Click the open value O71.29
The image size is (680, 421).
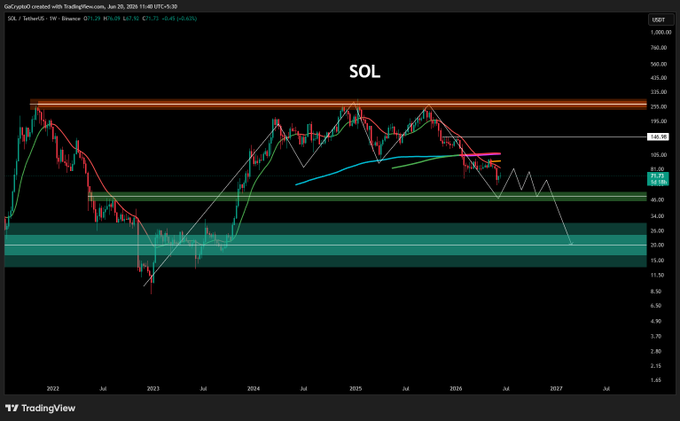pyautogui.click(x=92, y=19)
